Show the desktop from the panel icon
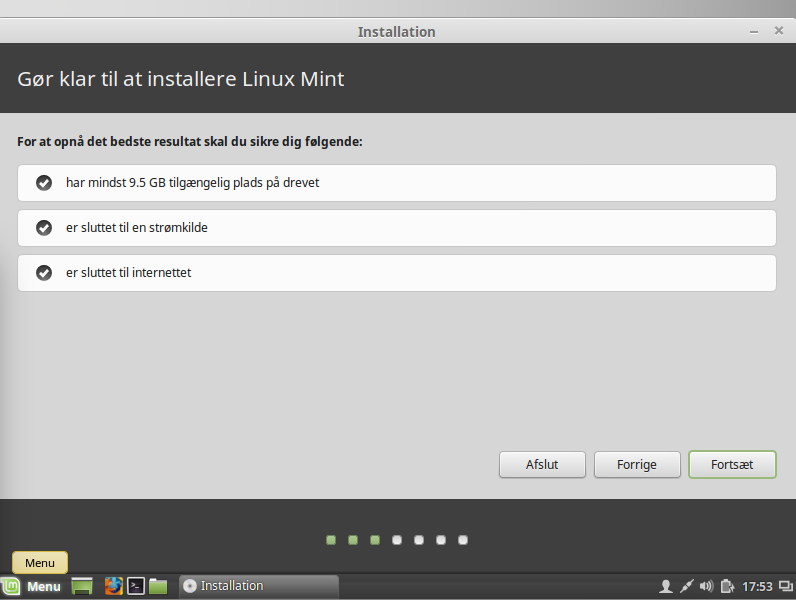Screen dimensions: 796x600 coord(82,586)
